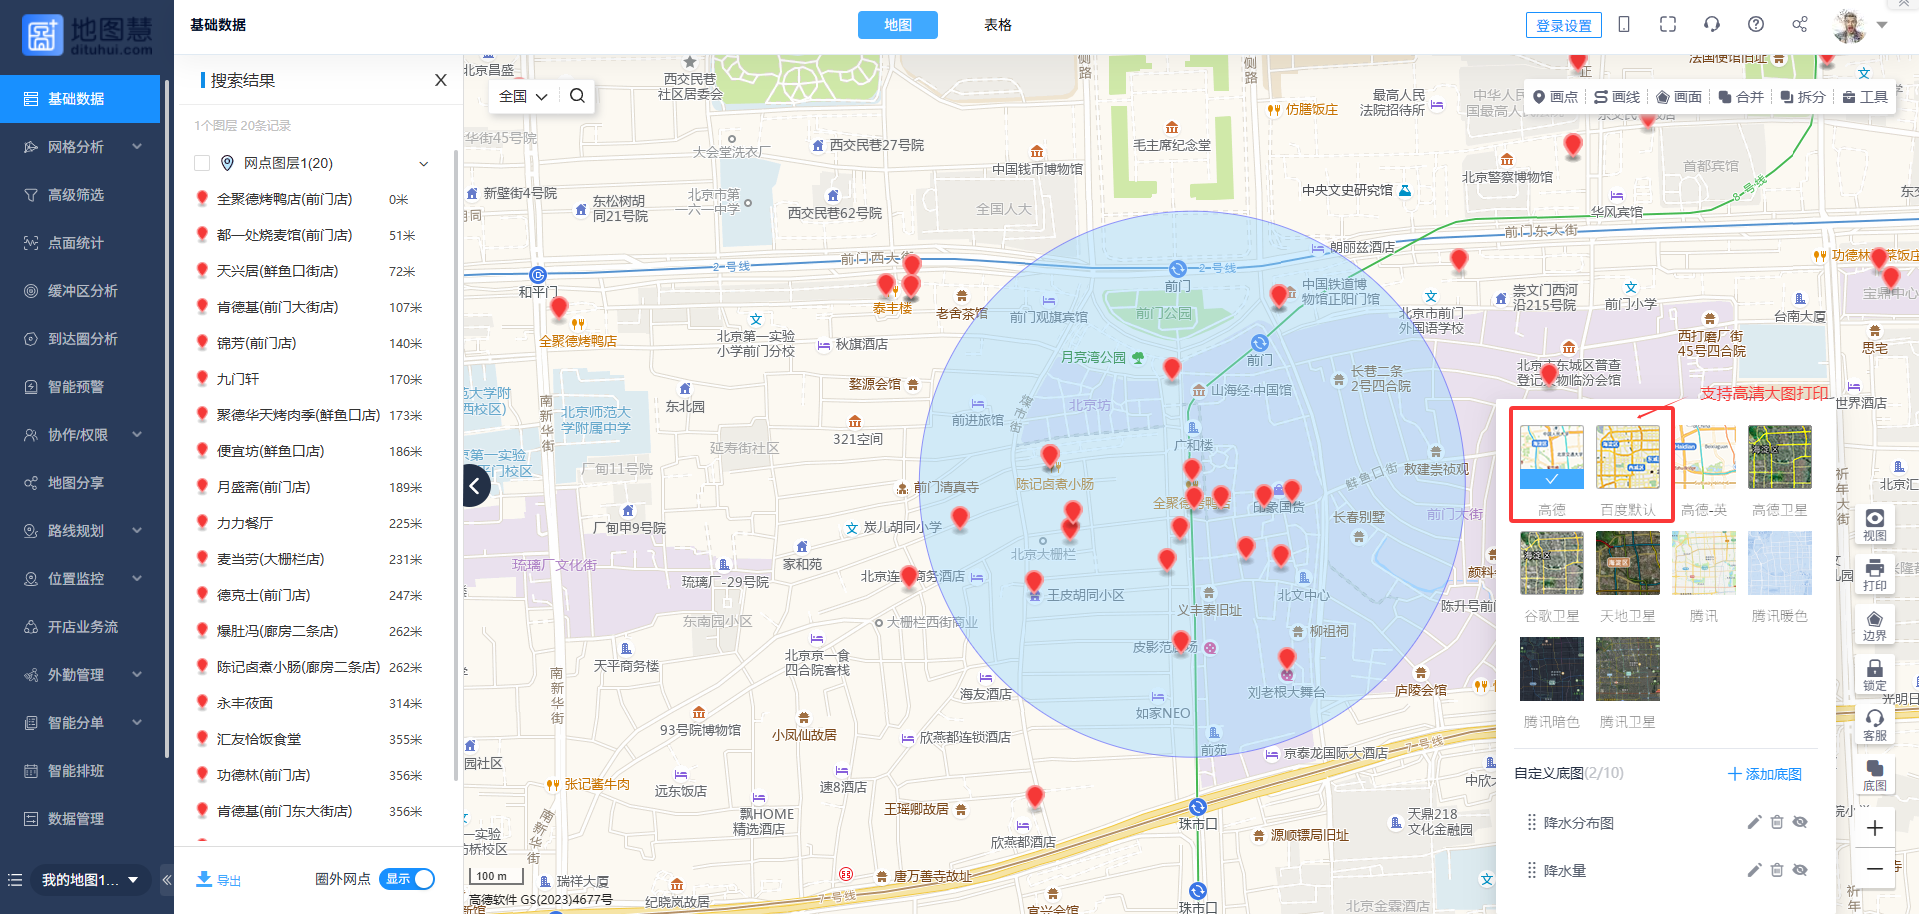Hide the 降水分布图 layer visibility
The image size is (1919, 914).
point(1800,822)
